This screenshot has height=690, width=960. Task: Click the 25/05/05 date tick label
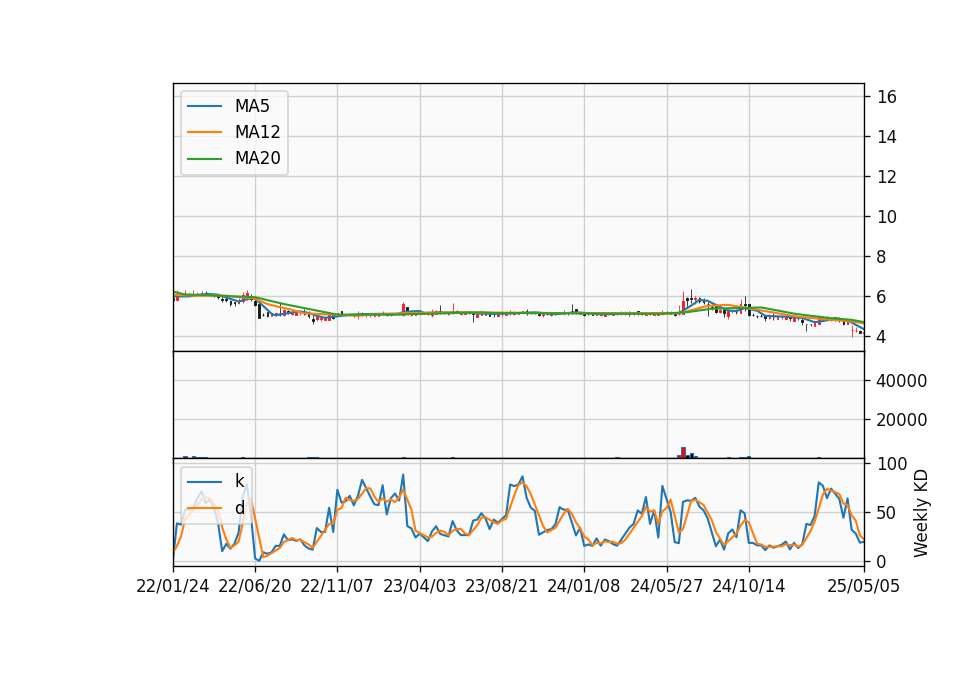[864, 586]
